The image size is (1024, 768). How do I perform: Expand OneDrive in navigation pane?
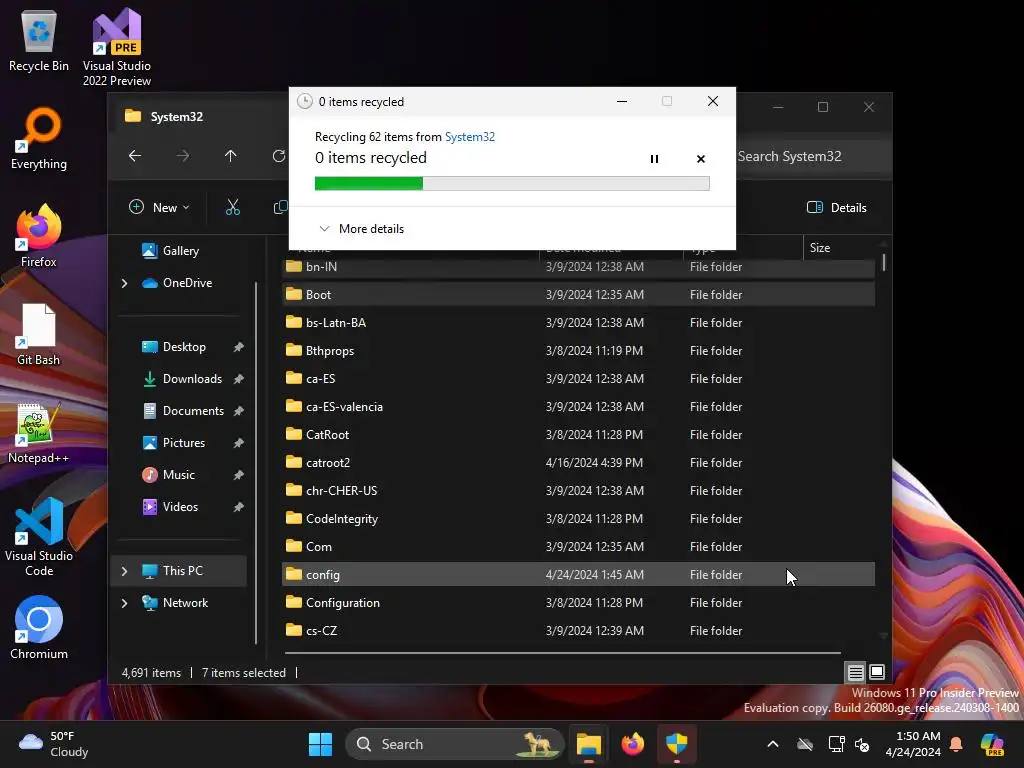click(124, 283)
